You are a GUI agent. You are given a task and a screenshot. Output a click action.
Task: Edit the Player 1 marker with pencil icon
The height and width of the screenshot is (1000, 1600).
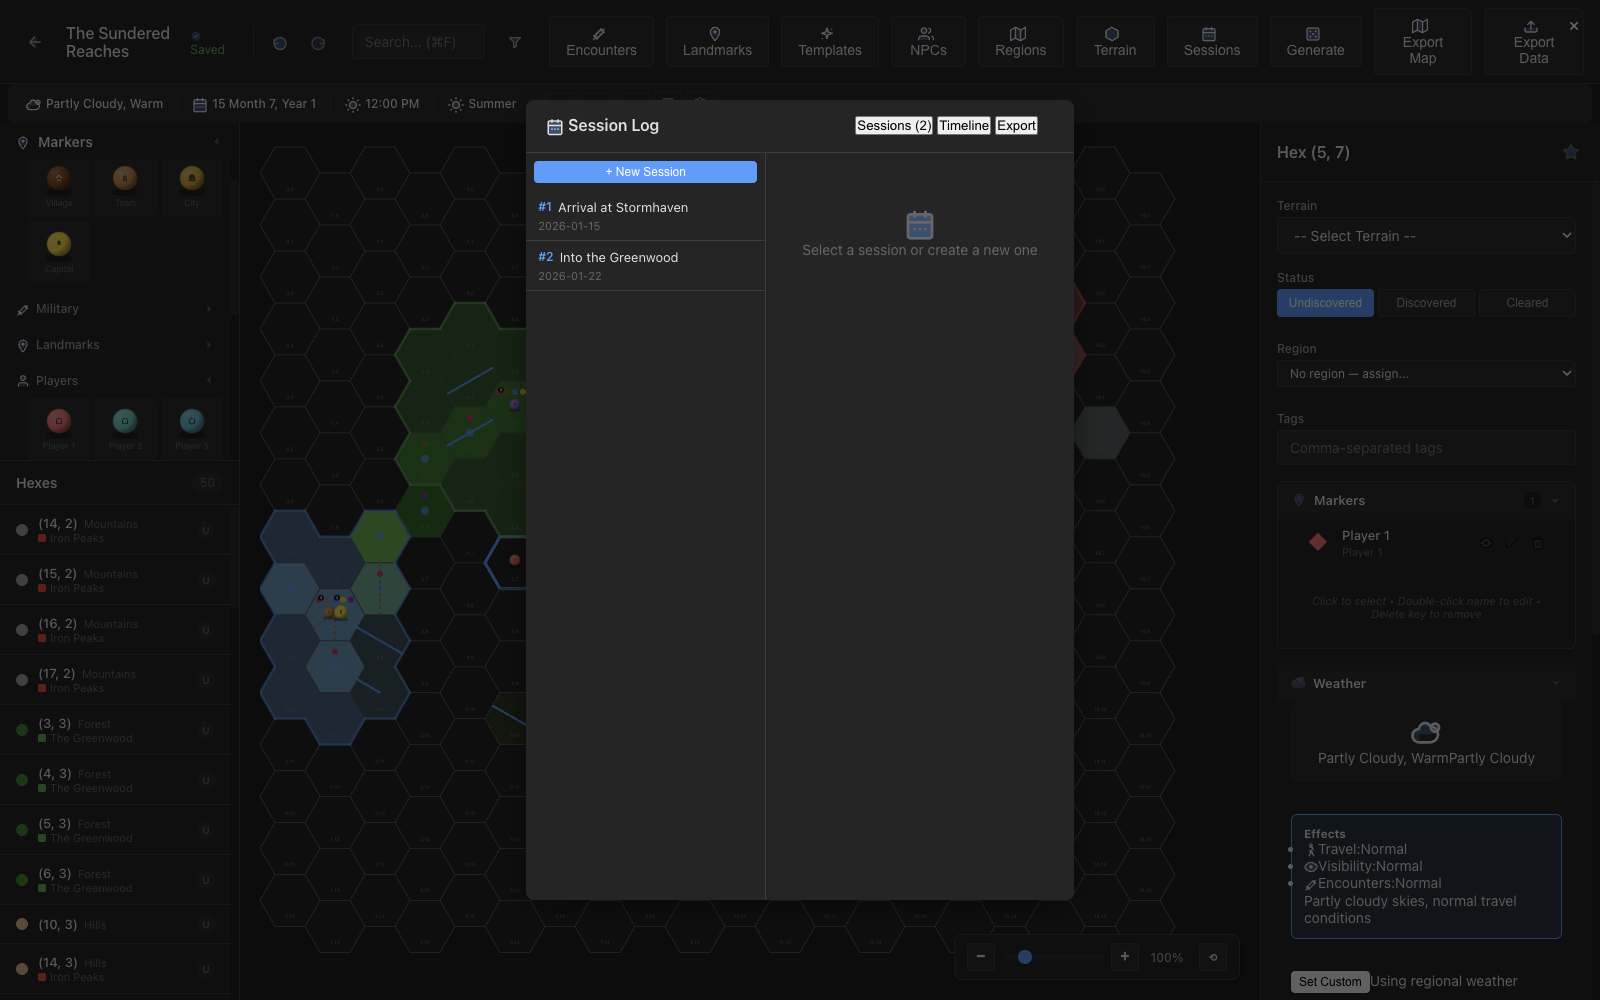[x=1512, y=543]
